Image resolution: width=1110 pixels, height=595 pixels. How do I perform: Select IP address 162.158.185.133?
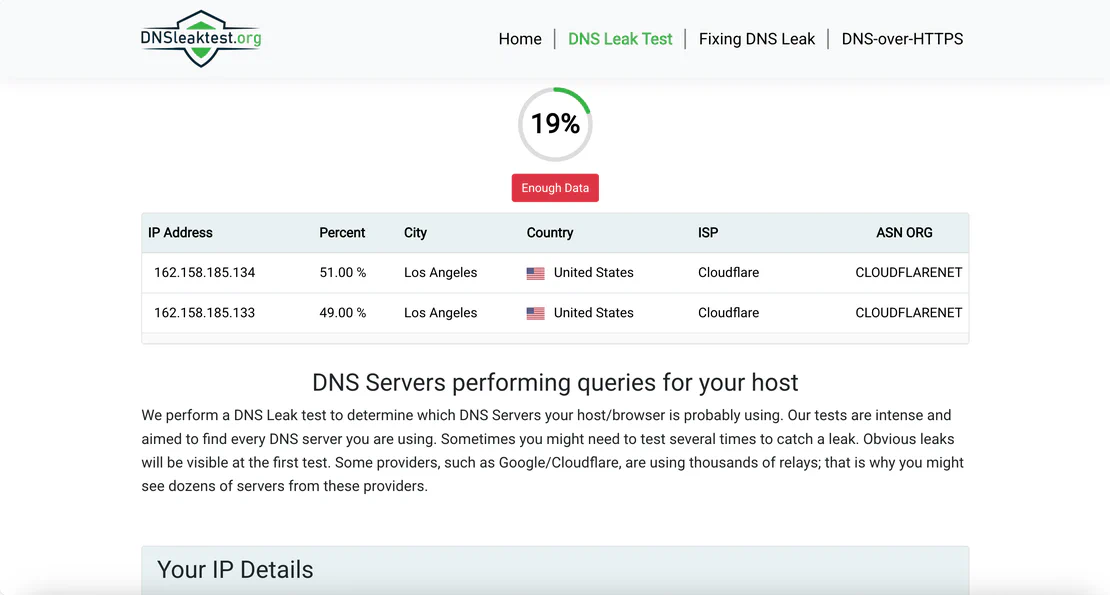[204, 313]
